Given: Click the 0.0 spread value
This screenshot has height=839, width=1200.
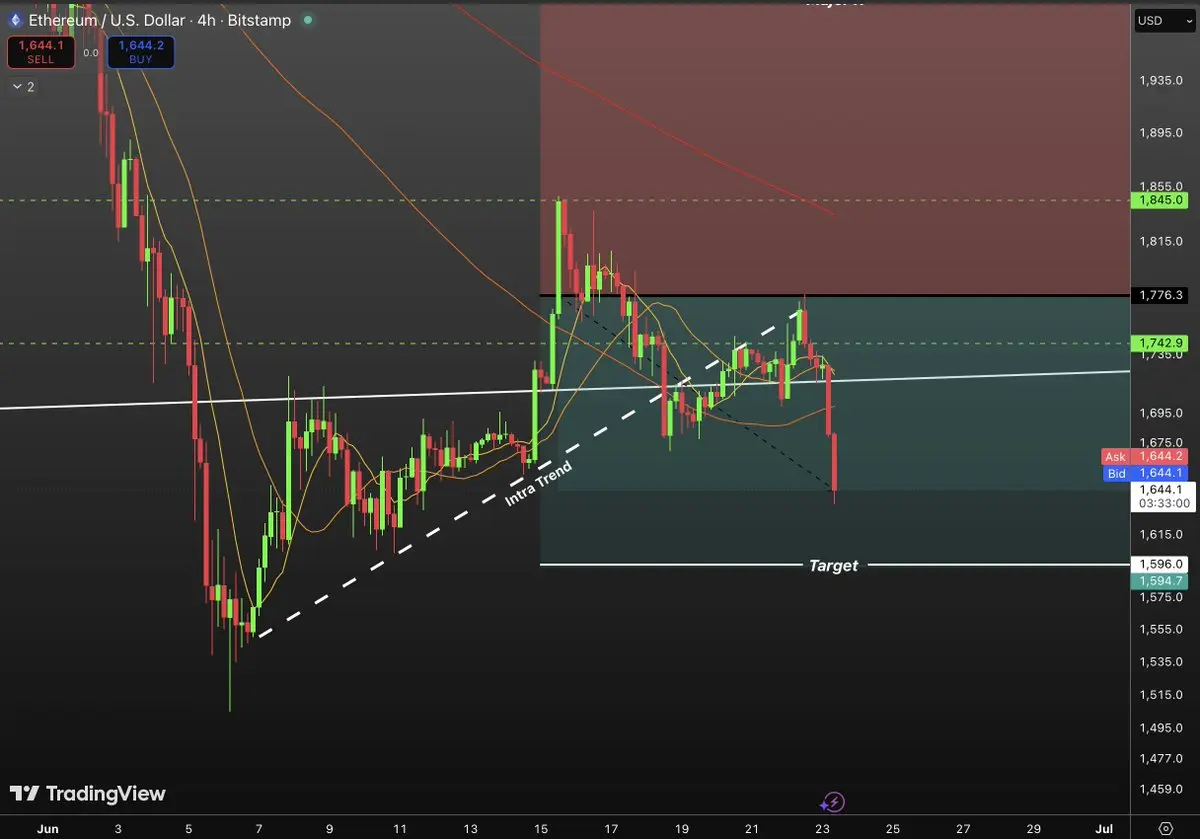Looking at the screenshot, I should [x=91, y=54].
